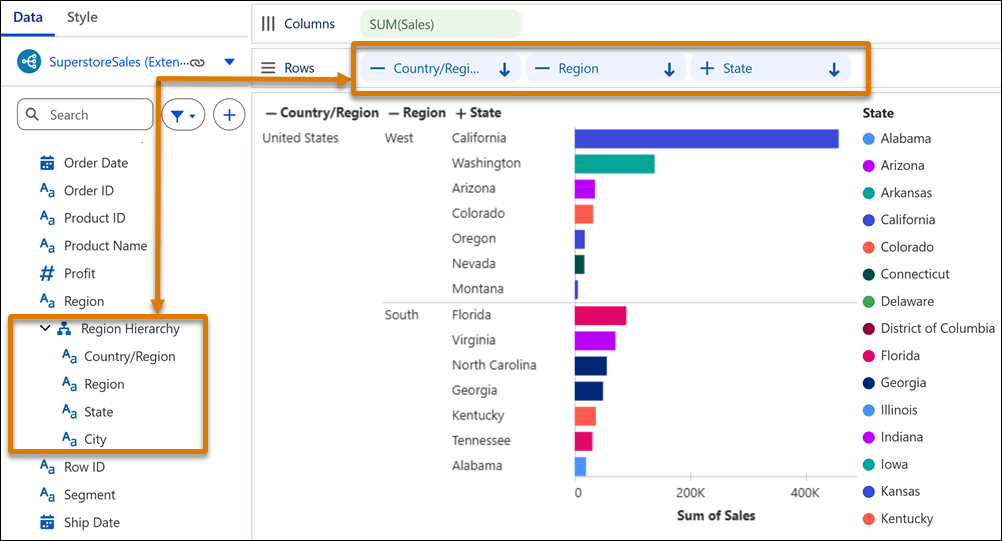Click District of Columbia legend entry
Image resolution: width=1002 pixels, height=541 pixels.
tap(929, 328)
